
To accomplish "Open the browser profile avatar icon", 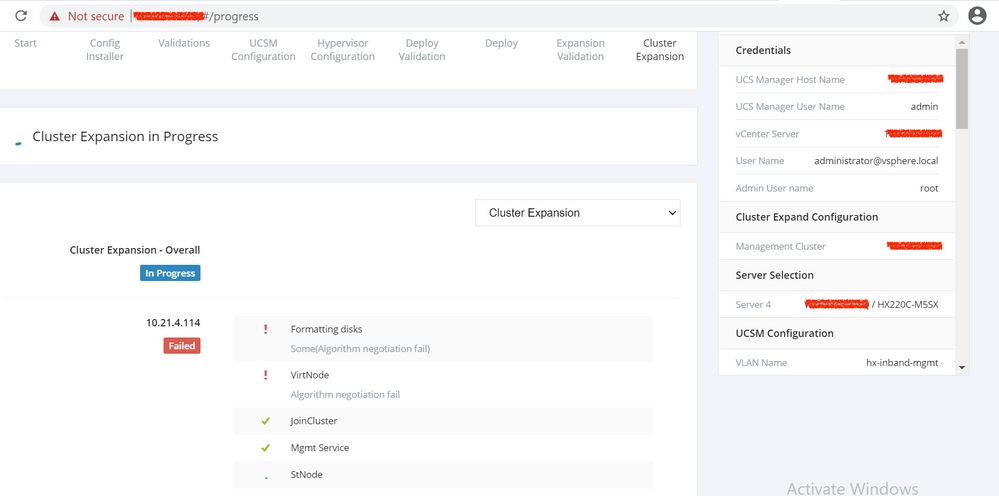I will coord(977,16).
